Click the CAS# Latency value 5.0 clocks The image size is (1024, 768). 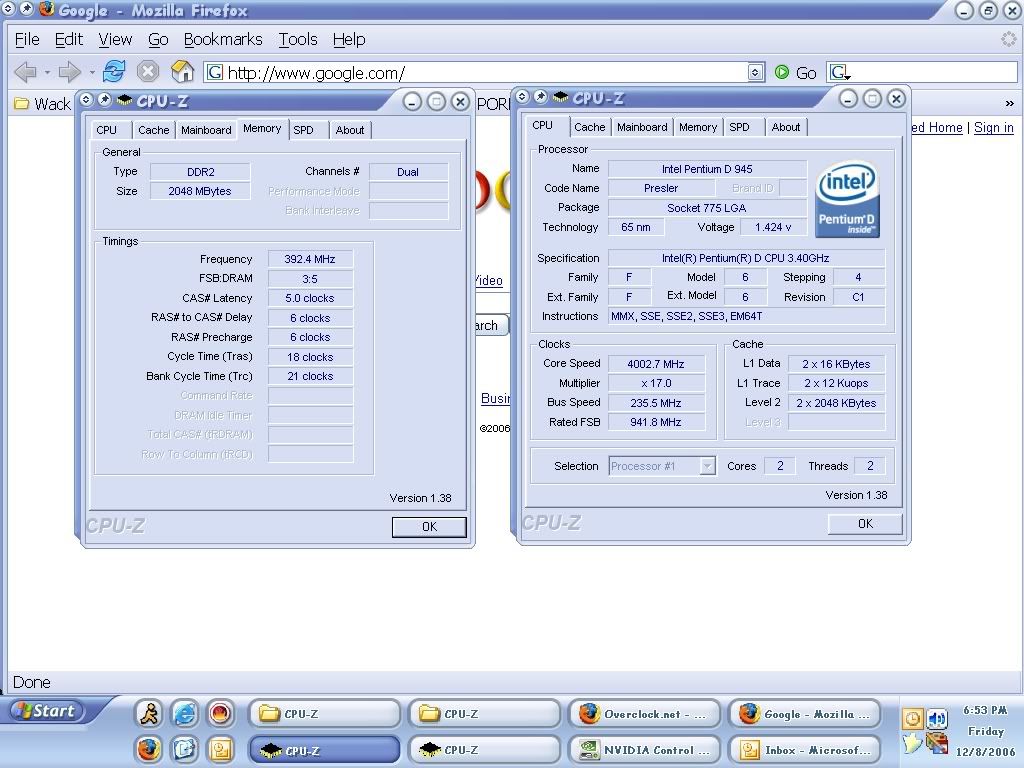tap(310, 298)
